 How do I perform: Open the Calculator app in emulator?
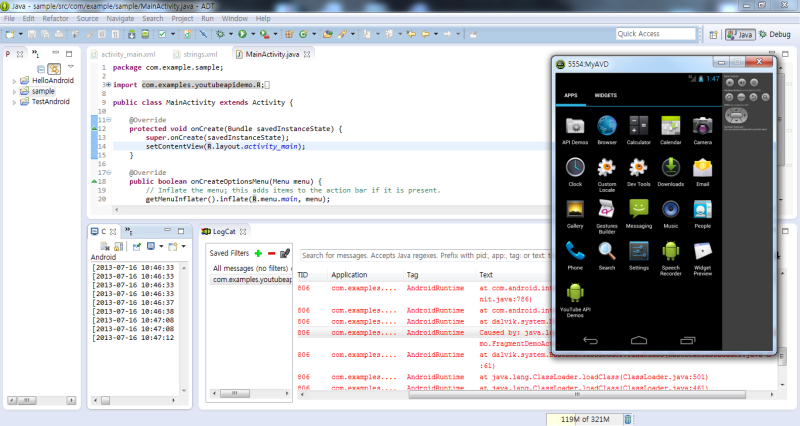[639, 130]
